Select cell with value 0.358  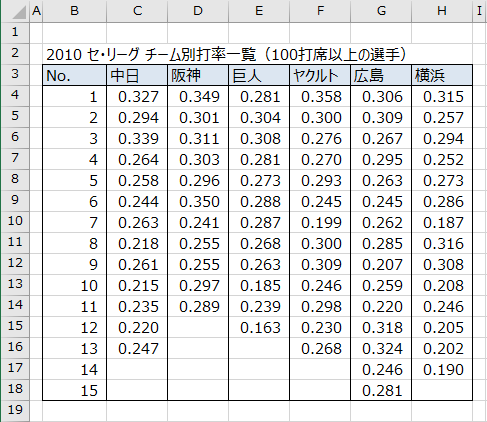320,96
